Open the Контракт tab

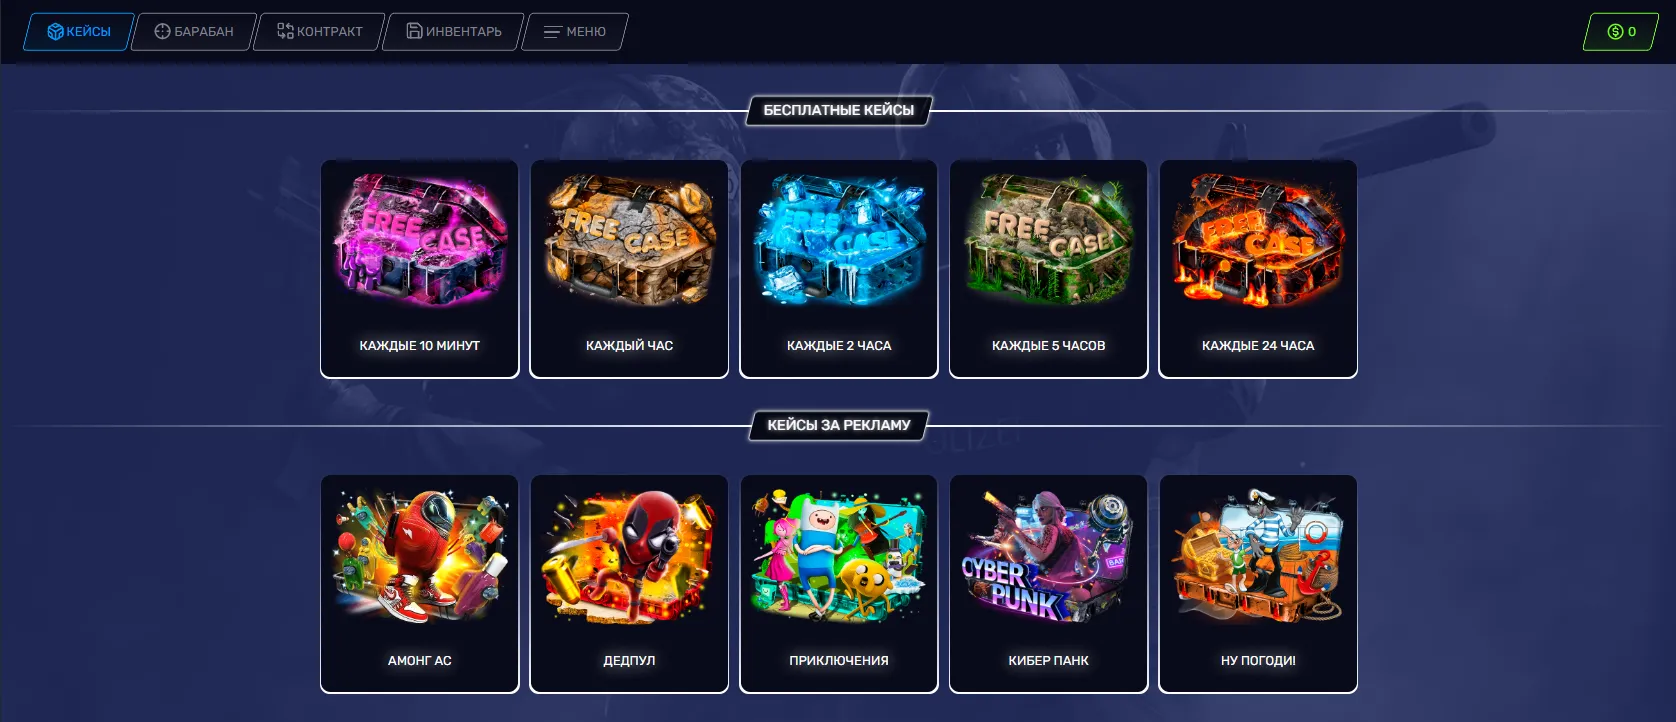(x=320, y=31)
